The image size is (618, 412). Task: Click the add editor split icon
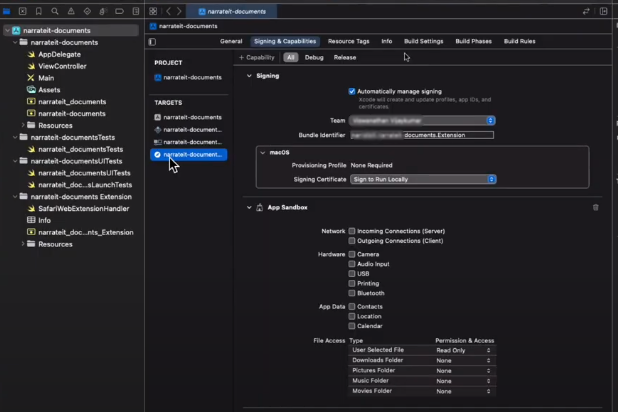click(603, 11)
